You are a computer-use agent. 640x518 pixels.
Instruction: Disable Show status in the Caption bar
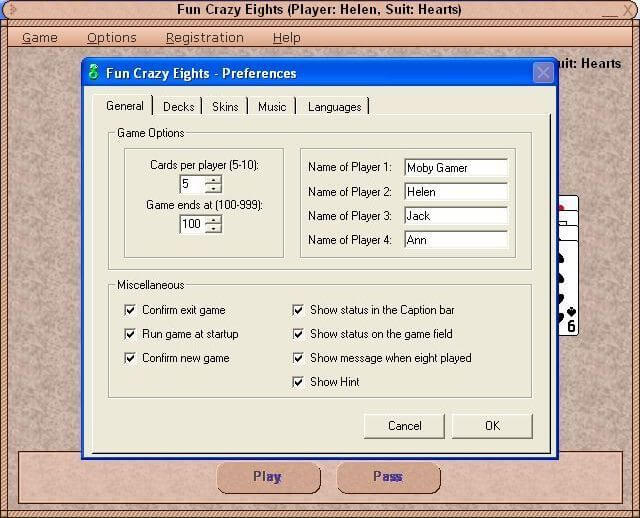point(298,310)
